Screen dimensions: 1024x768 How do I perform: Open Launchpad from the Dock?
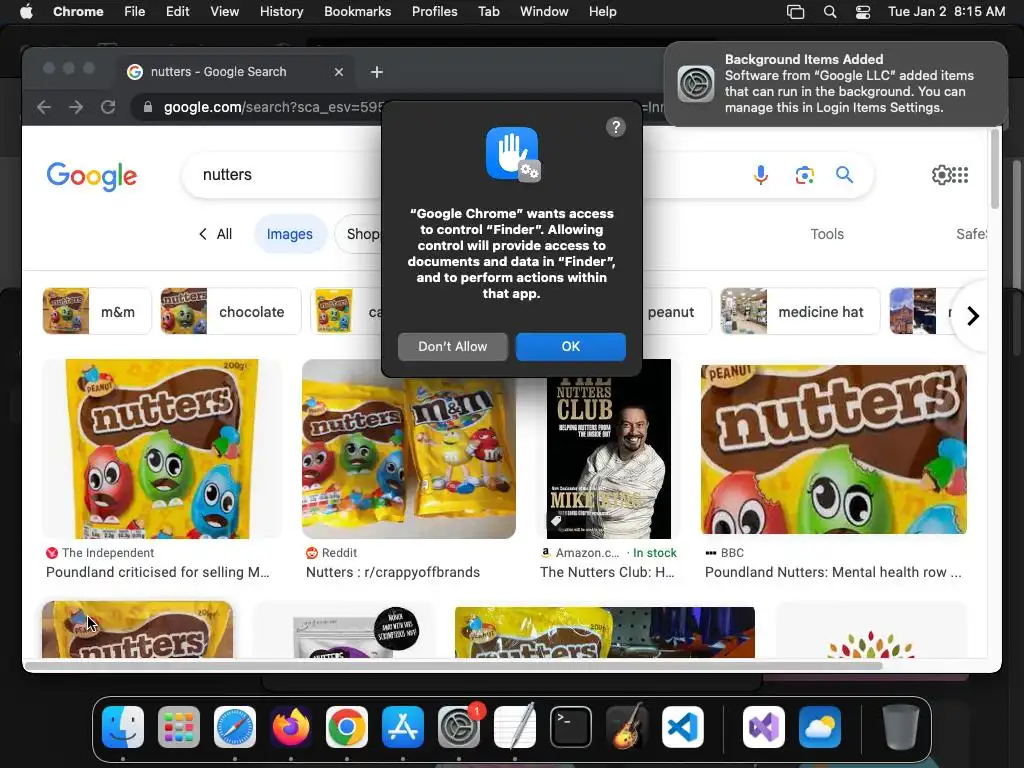[179, 727]
